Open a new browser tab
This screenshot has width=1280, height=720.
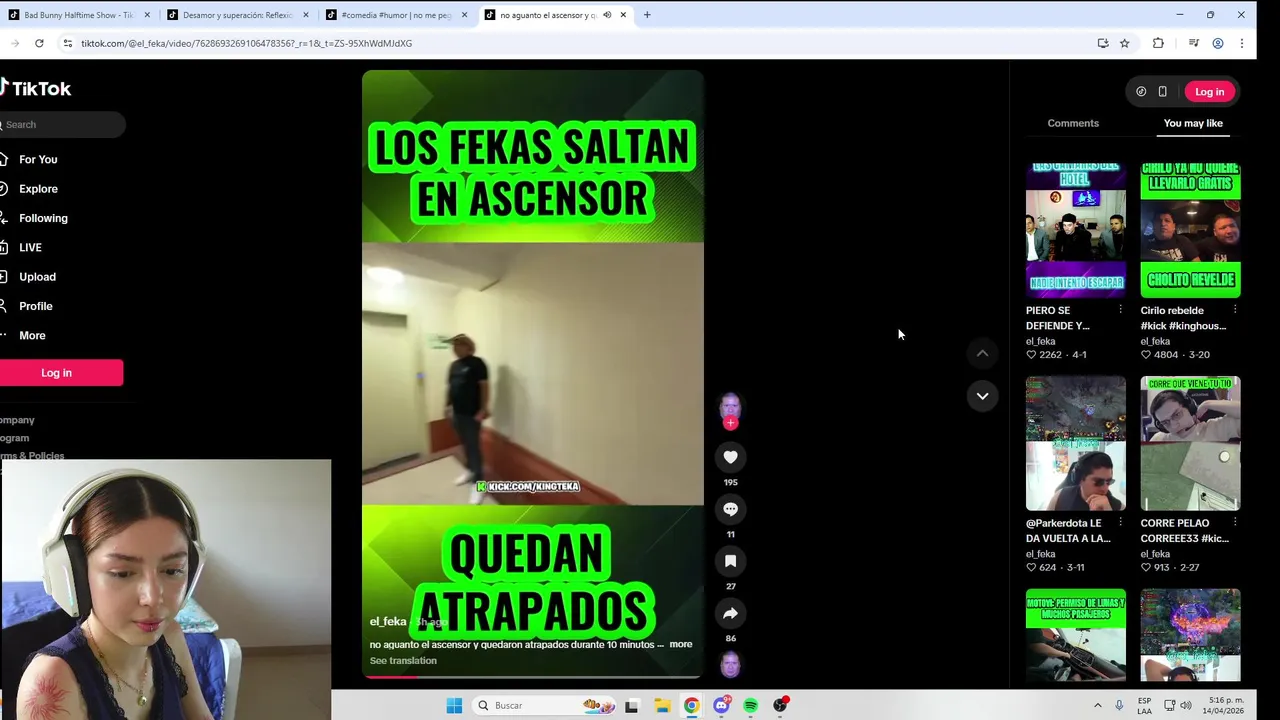pyautogui.click(x=647, y=15)
